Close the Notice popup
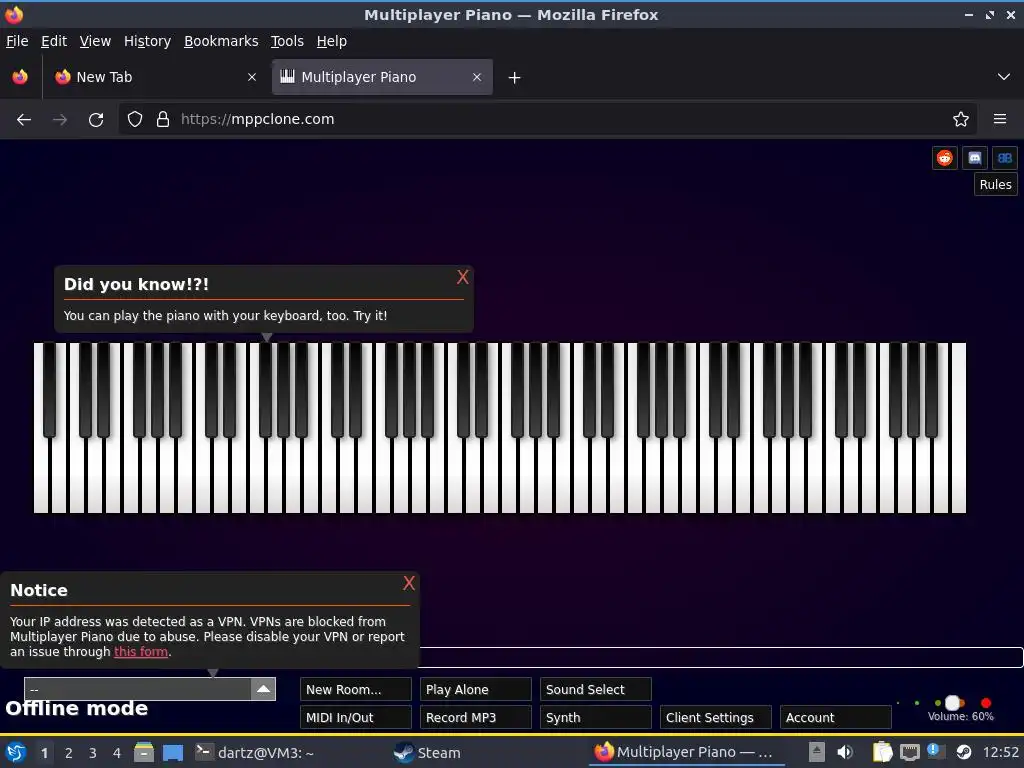This screenshot has width=1024, height=768. (409, 583)
